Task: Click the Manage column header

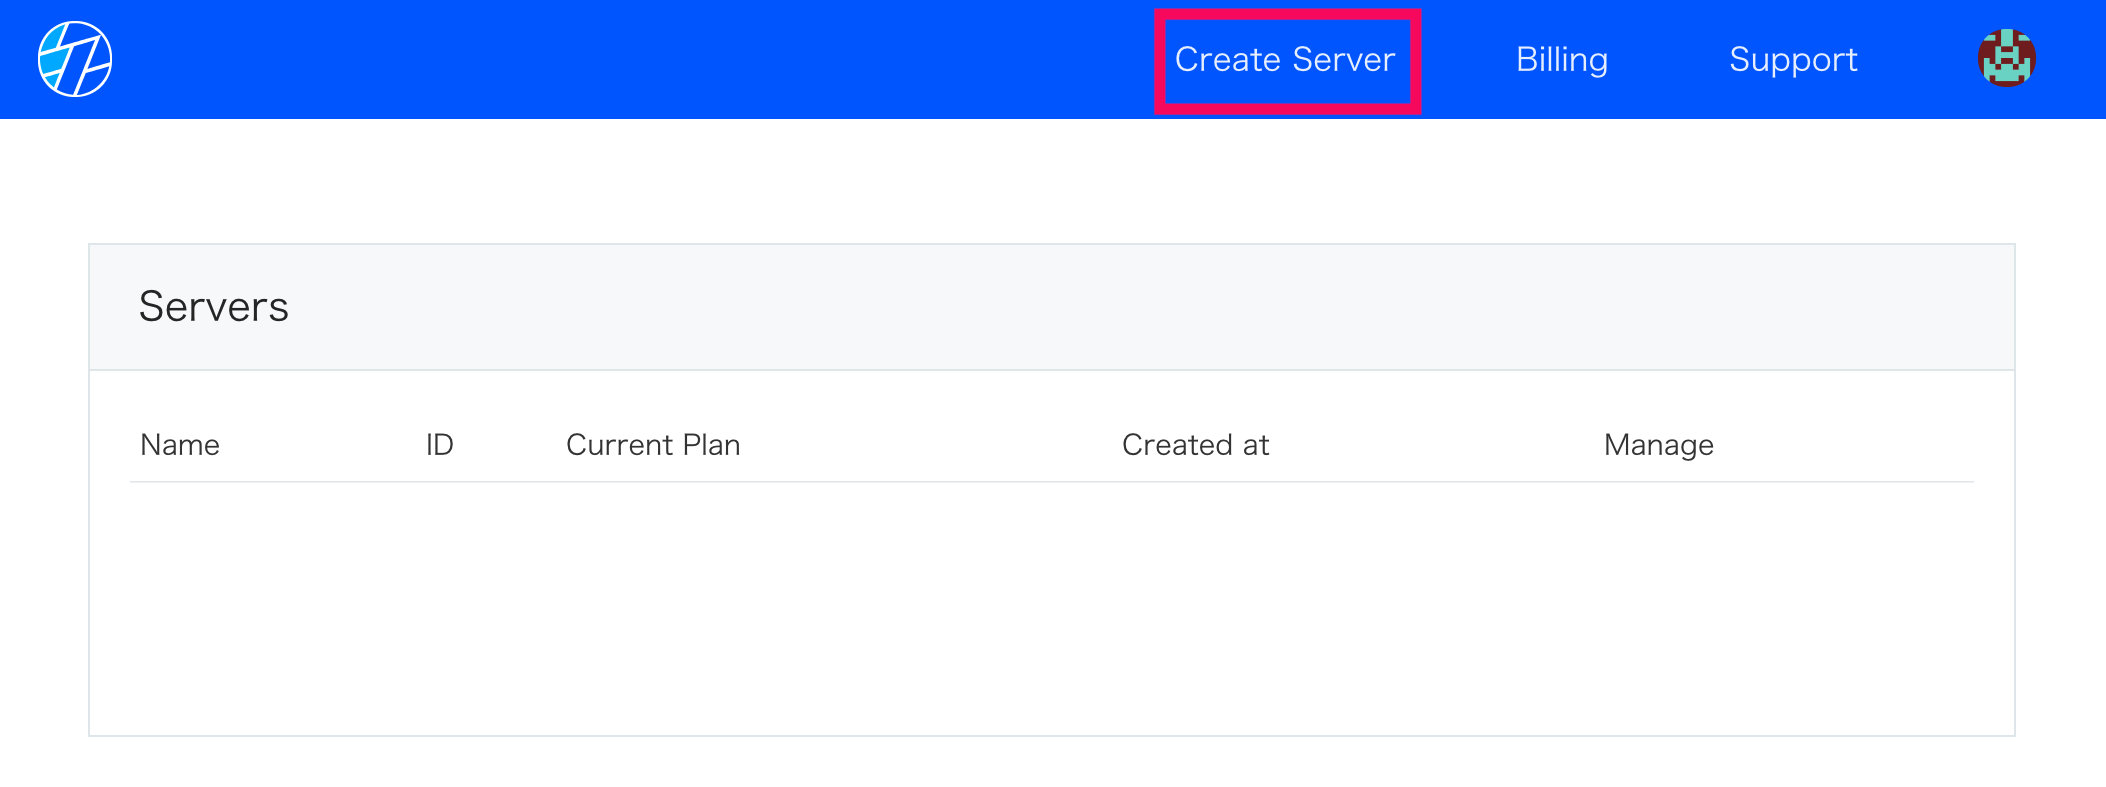Action: coord(1659,445)
